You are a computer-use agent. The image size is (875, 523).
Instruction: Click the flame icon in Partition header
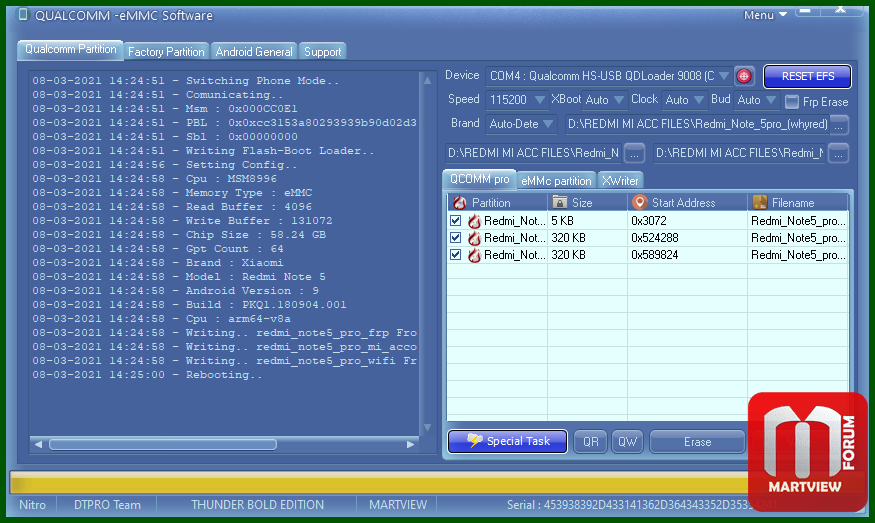click(460, 203)
